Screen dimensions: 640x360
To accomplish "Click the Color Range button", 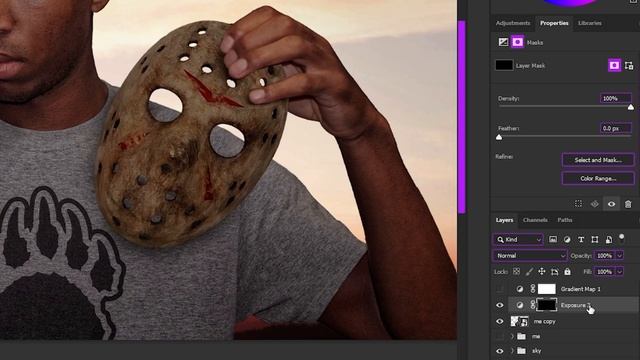I will point(598,178).
